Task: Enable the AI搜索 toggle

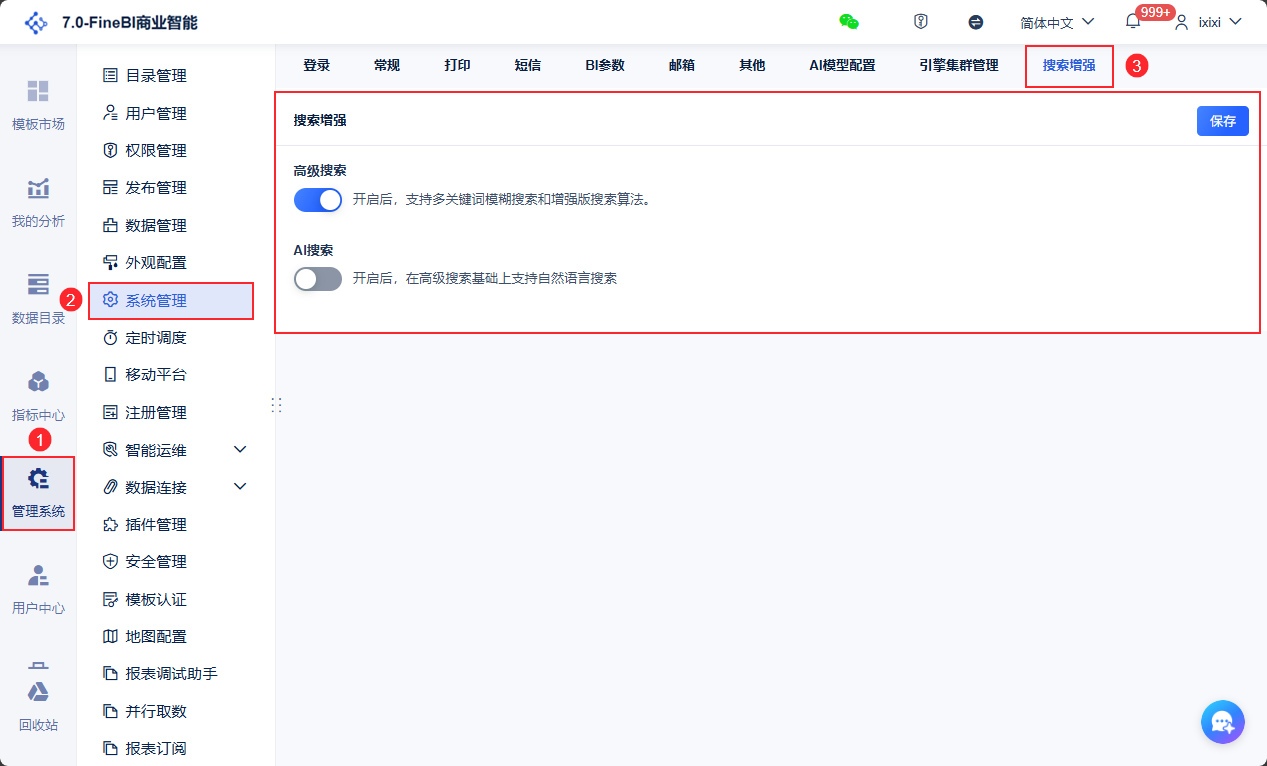Action: pyautogui.click(x=318, y=279)
